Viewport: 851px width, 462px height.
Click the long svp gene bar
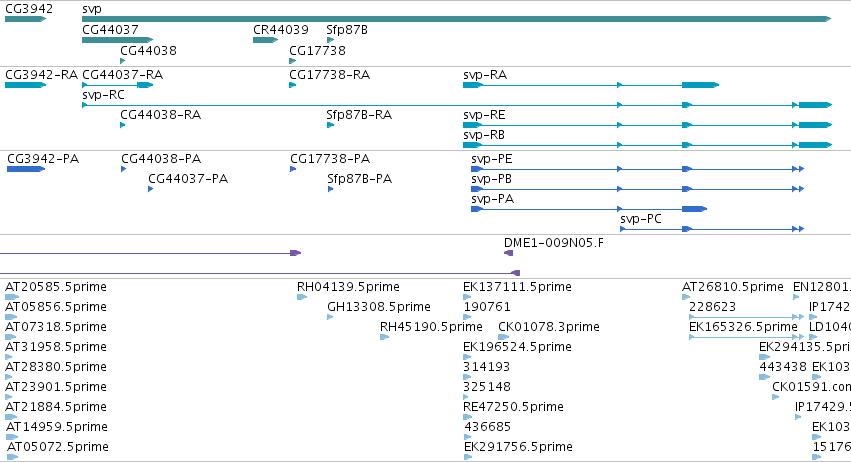pos(456,19)
